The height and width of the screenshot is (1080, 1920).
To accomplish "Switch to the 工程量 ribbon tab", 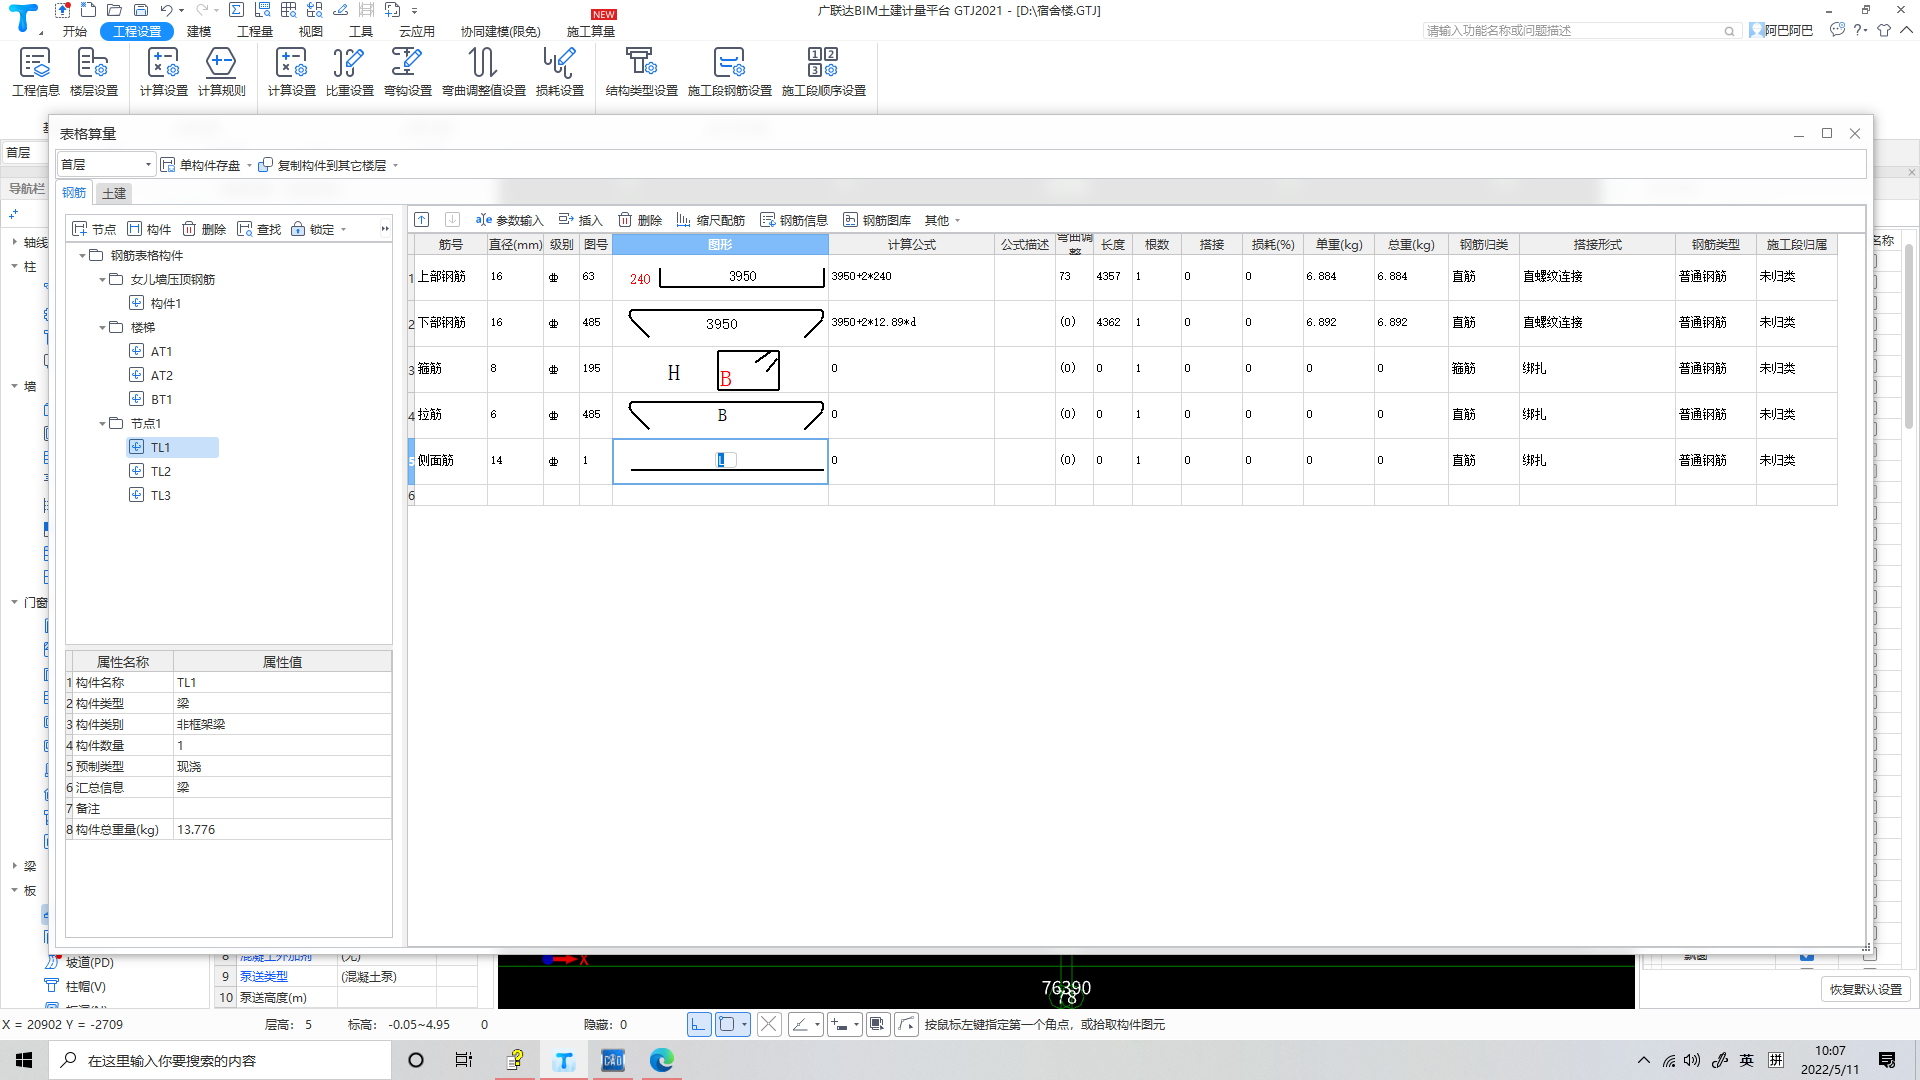I will [x=255, y=31].
